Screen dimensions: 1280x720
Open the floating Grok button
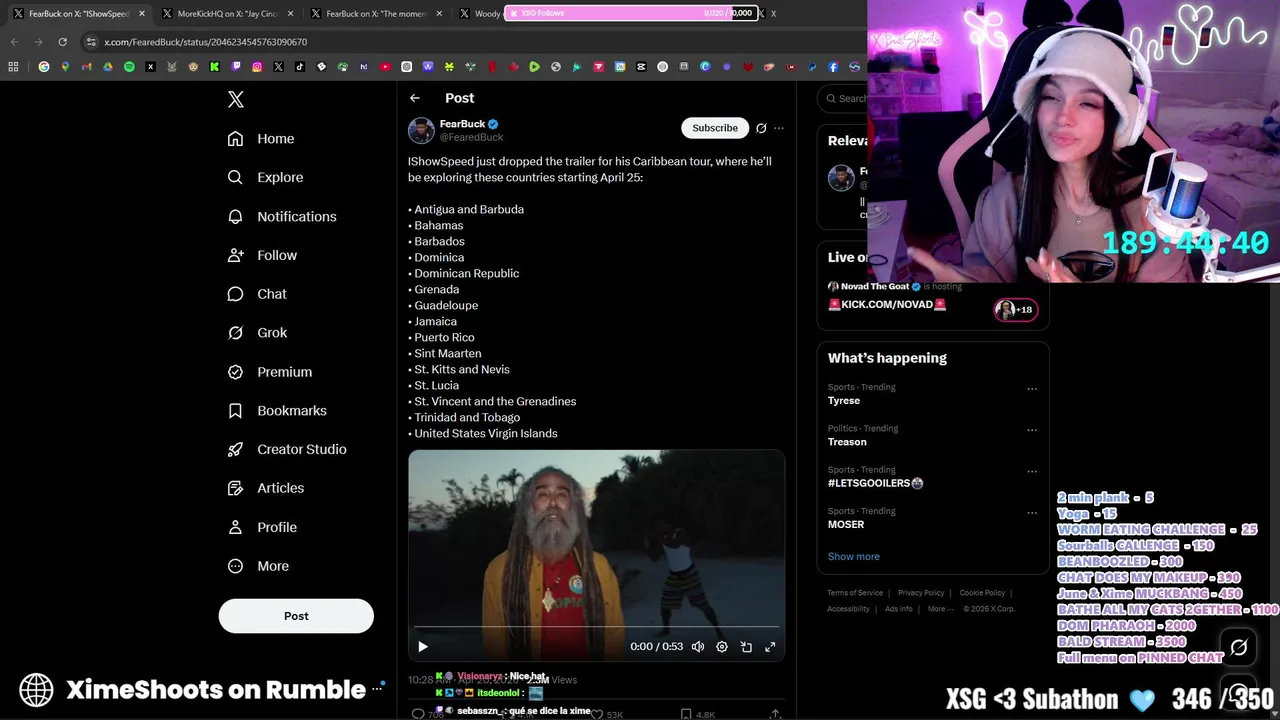(1239, 647)
